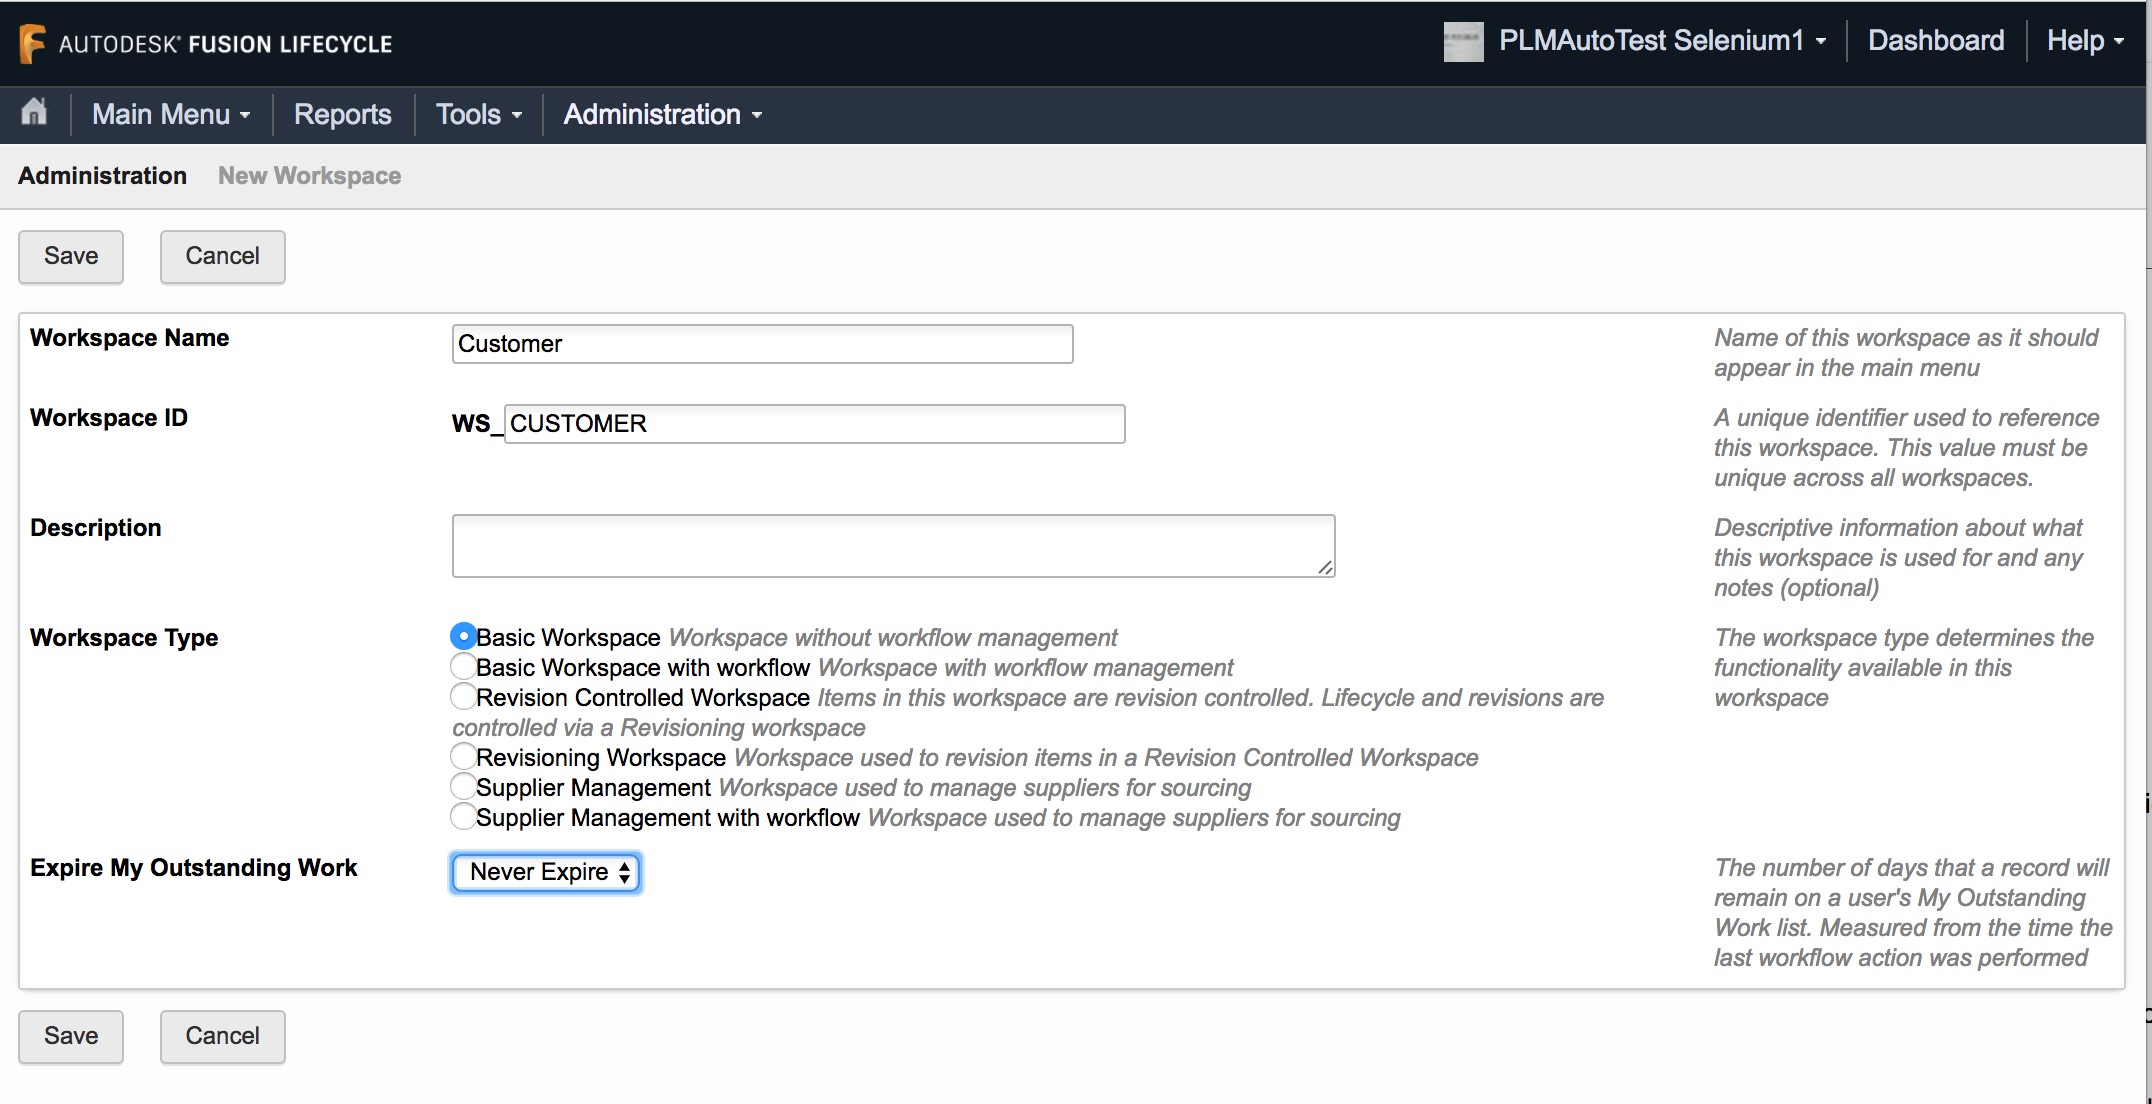Click the CUSTOMER Workspace ID field
This screenshot has width=2152, height=1104.
pos(813,423)
